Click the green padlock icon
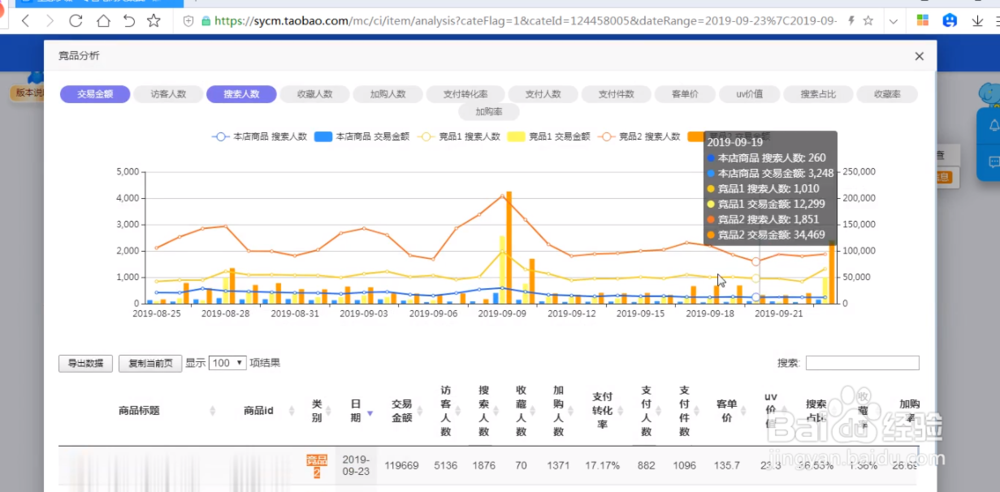The width and height of the screenshot is (1000, 492). (x=205, y=21)
